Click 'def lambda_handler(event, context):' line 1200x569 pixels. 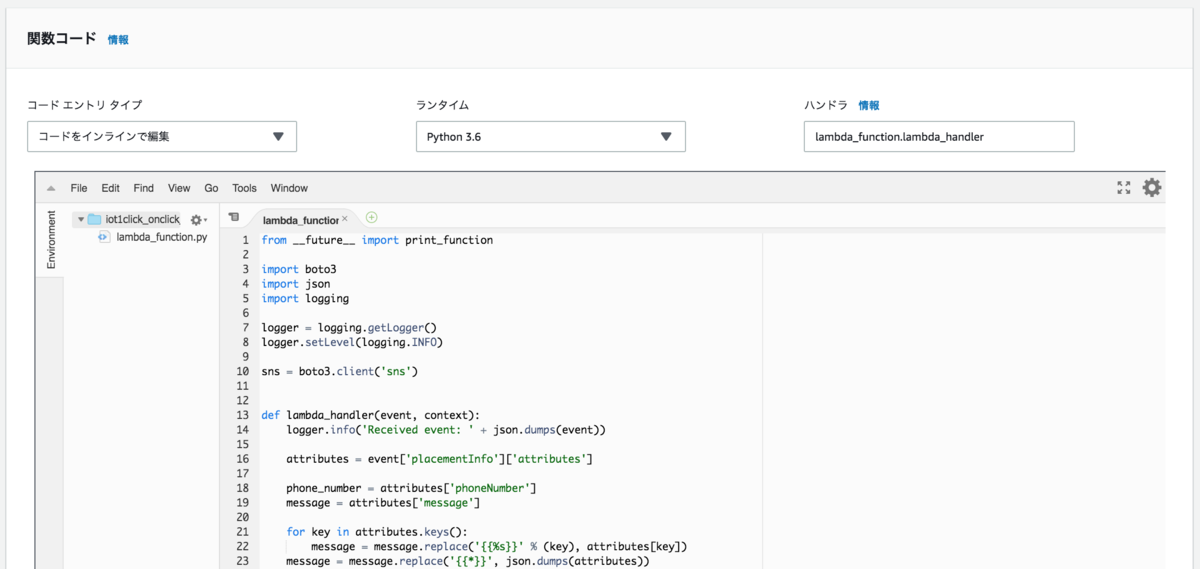click(370, 415)
